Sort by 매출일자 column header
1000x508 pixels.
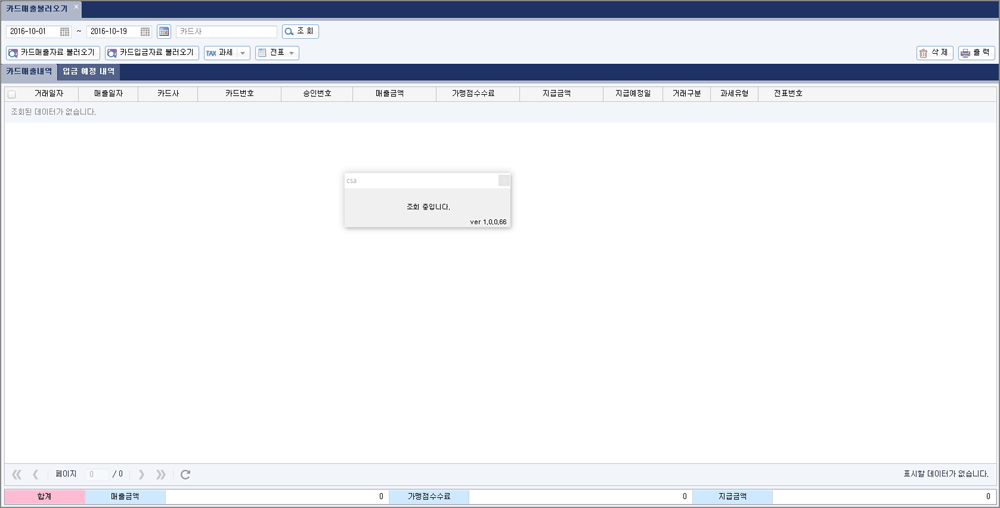point(108,94)
